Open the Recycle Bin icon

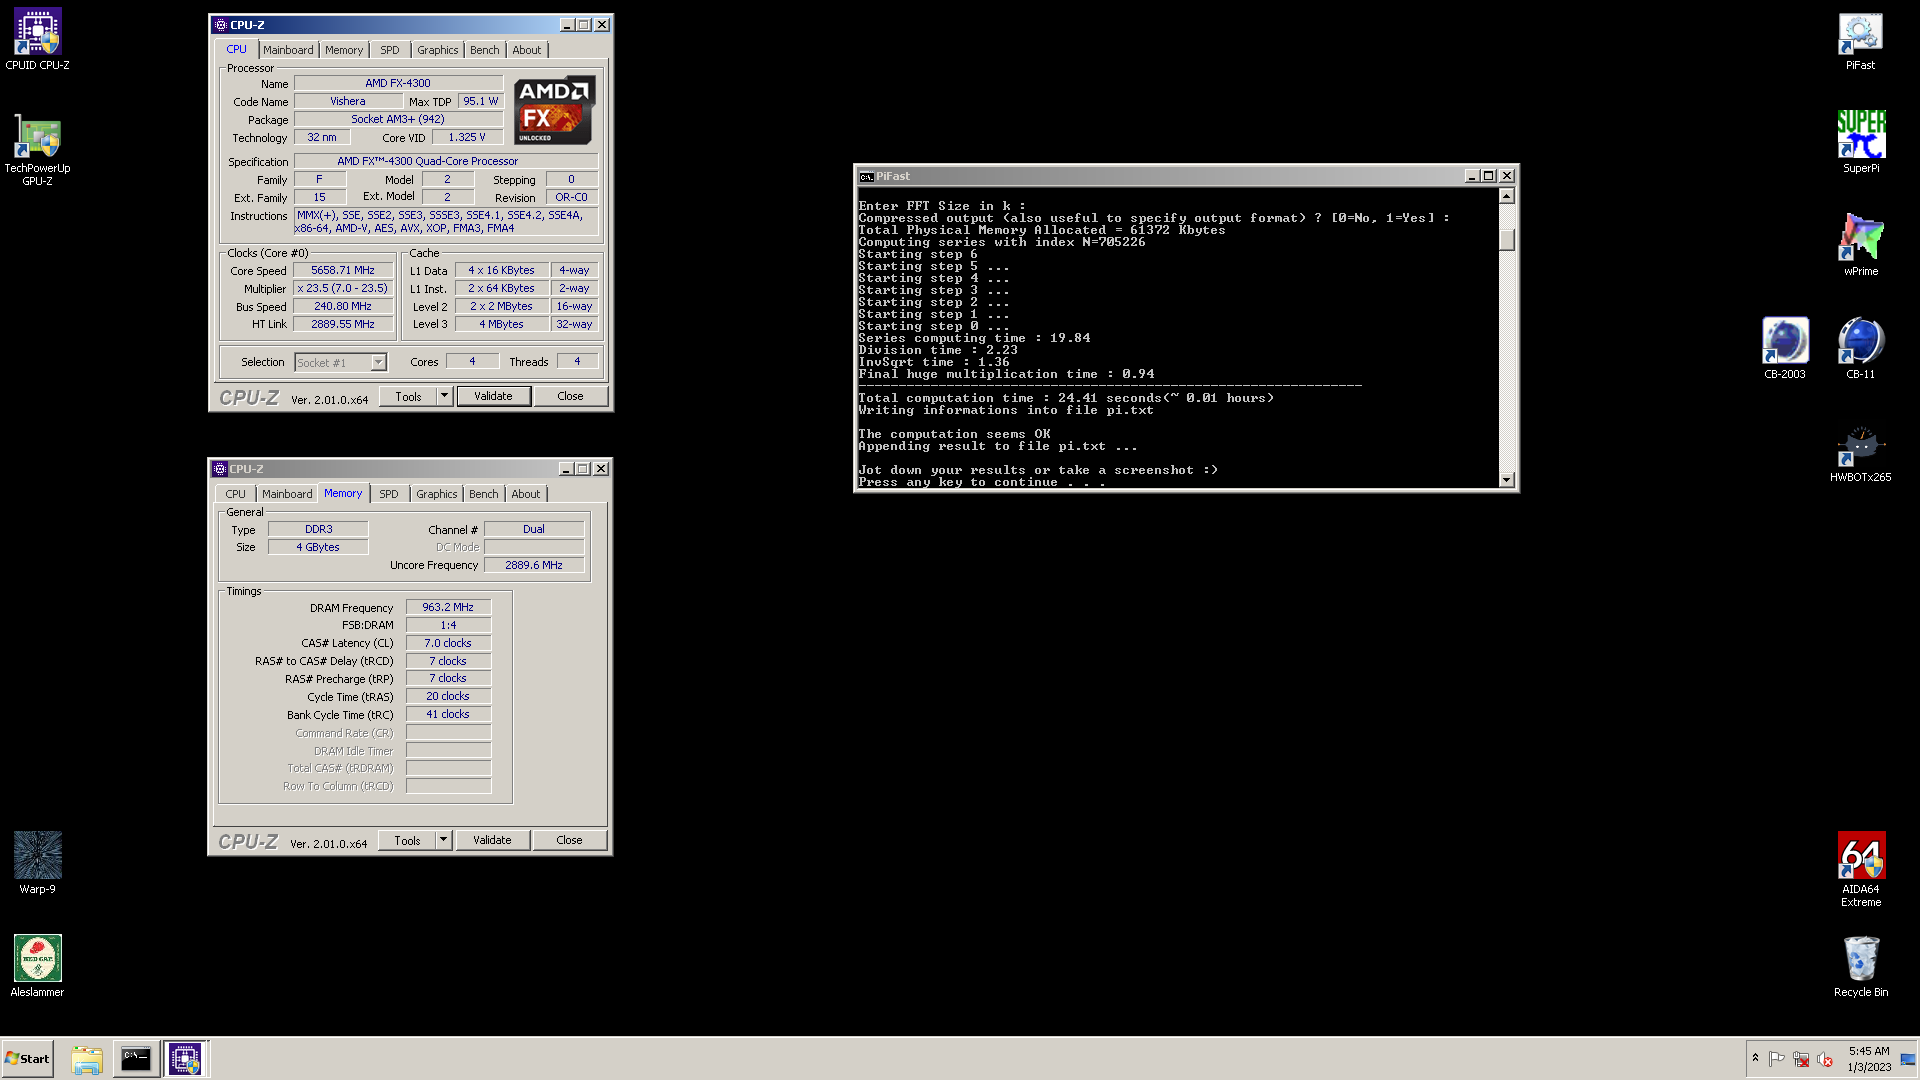[1860, 965]
